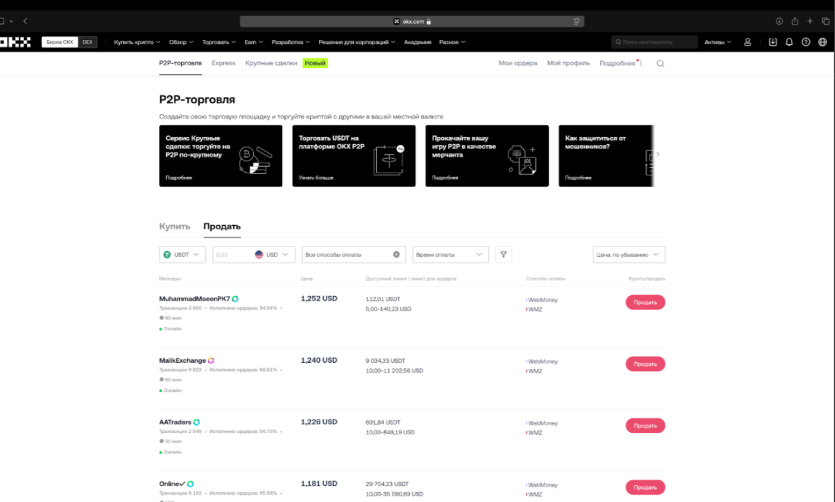Expand the Обзор menu
The width and height of the screenshot is (835, 502).
click(181, 42)
